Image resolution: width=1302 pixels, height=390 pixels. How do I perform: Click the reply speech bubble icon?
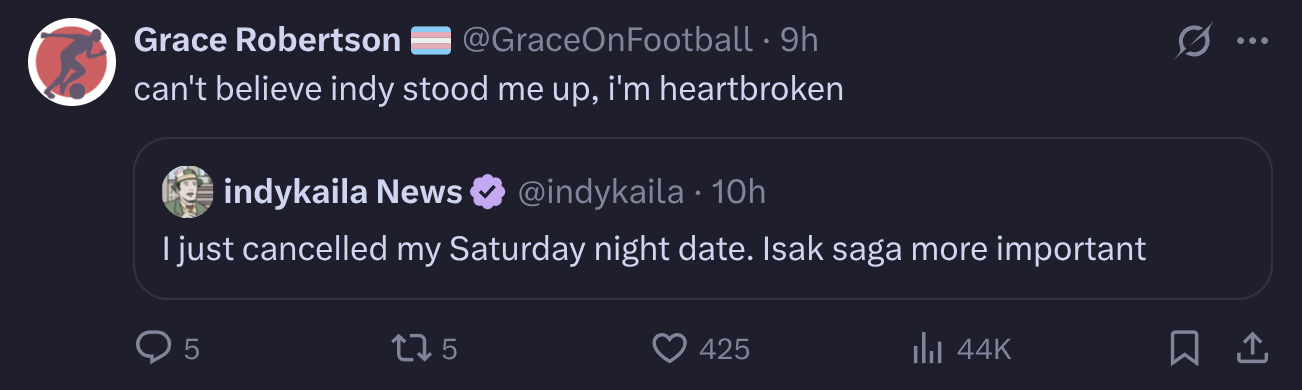click(x=153, y=348)
